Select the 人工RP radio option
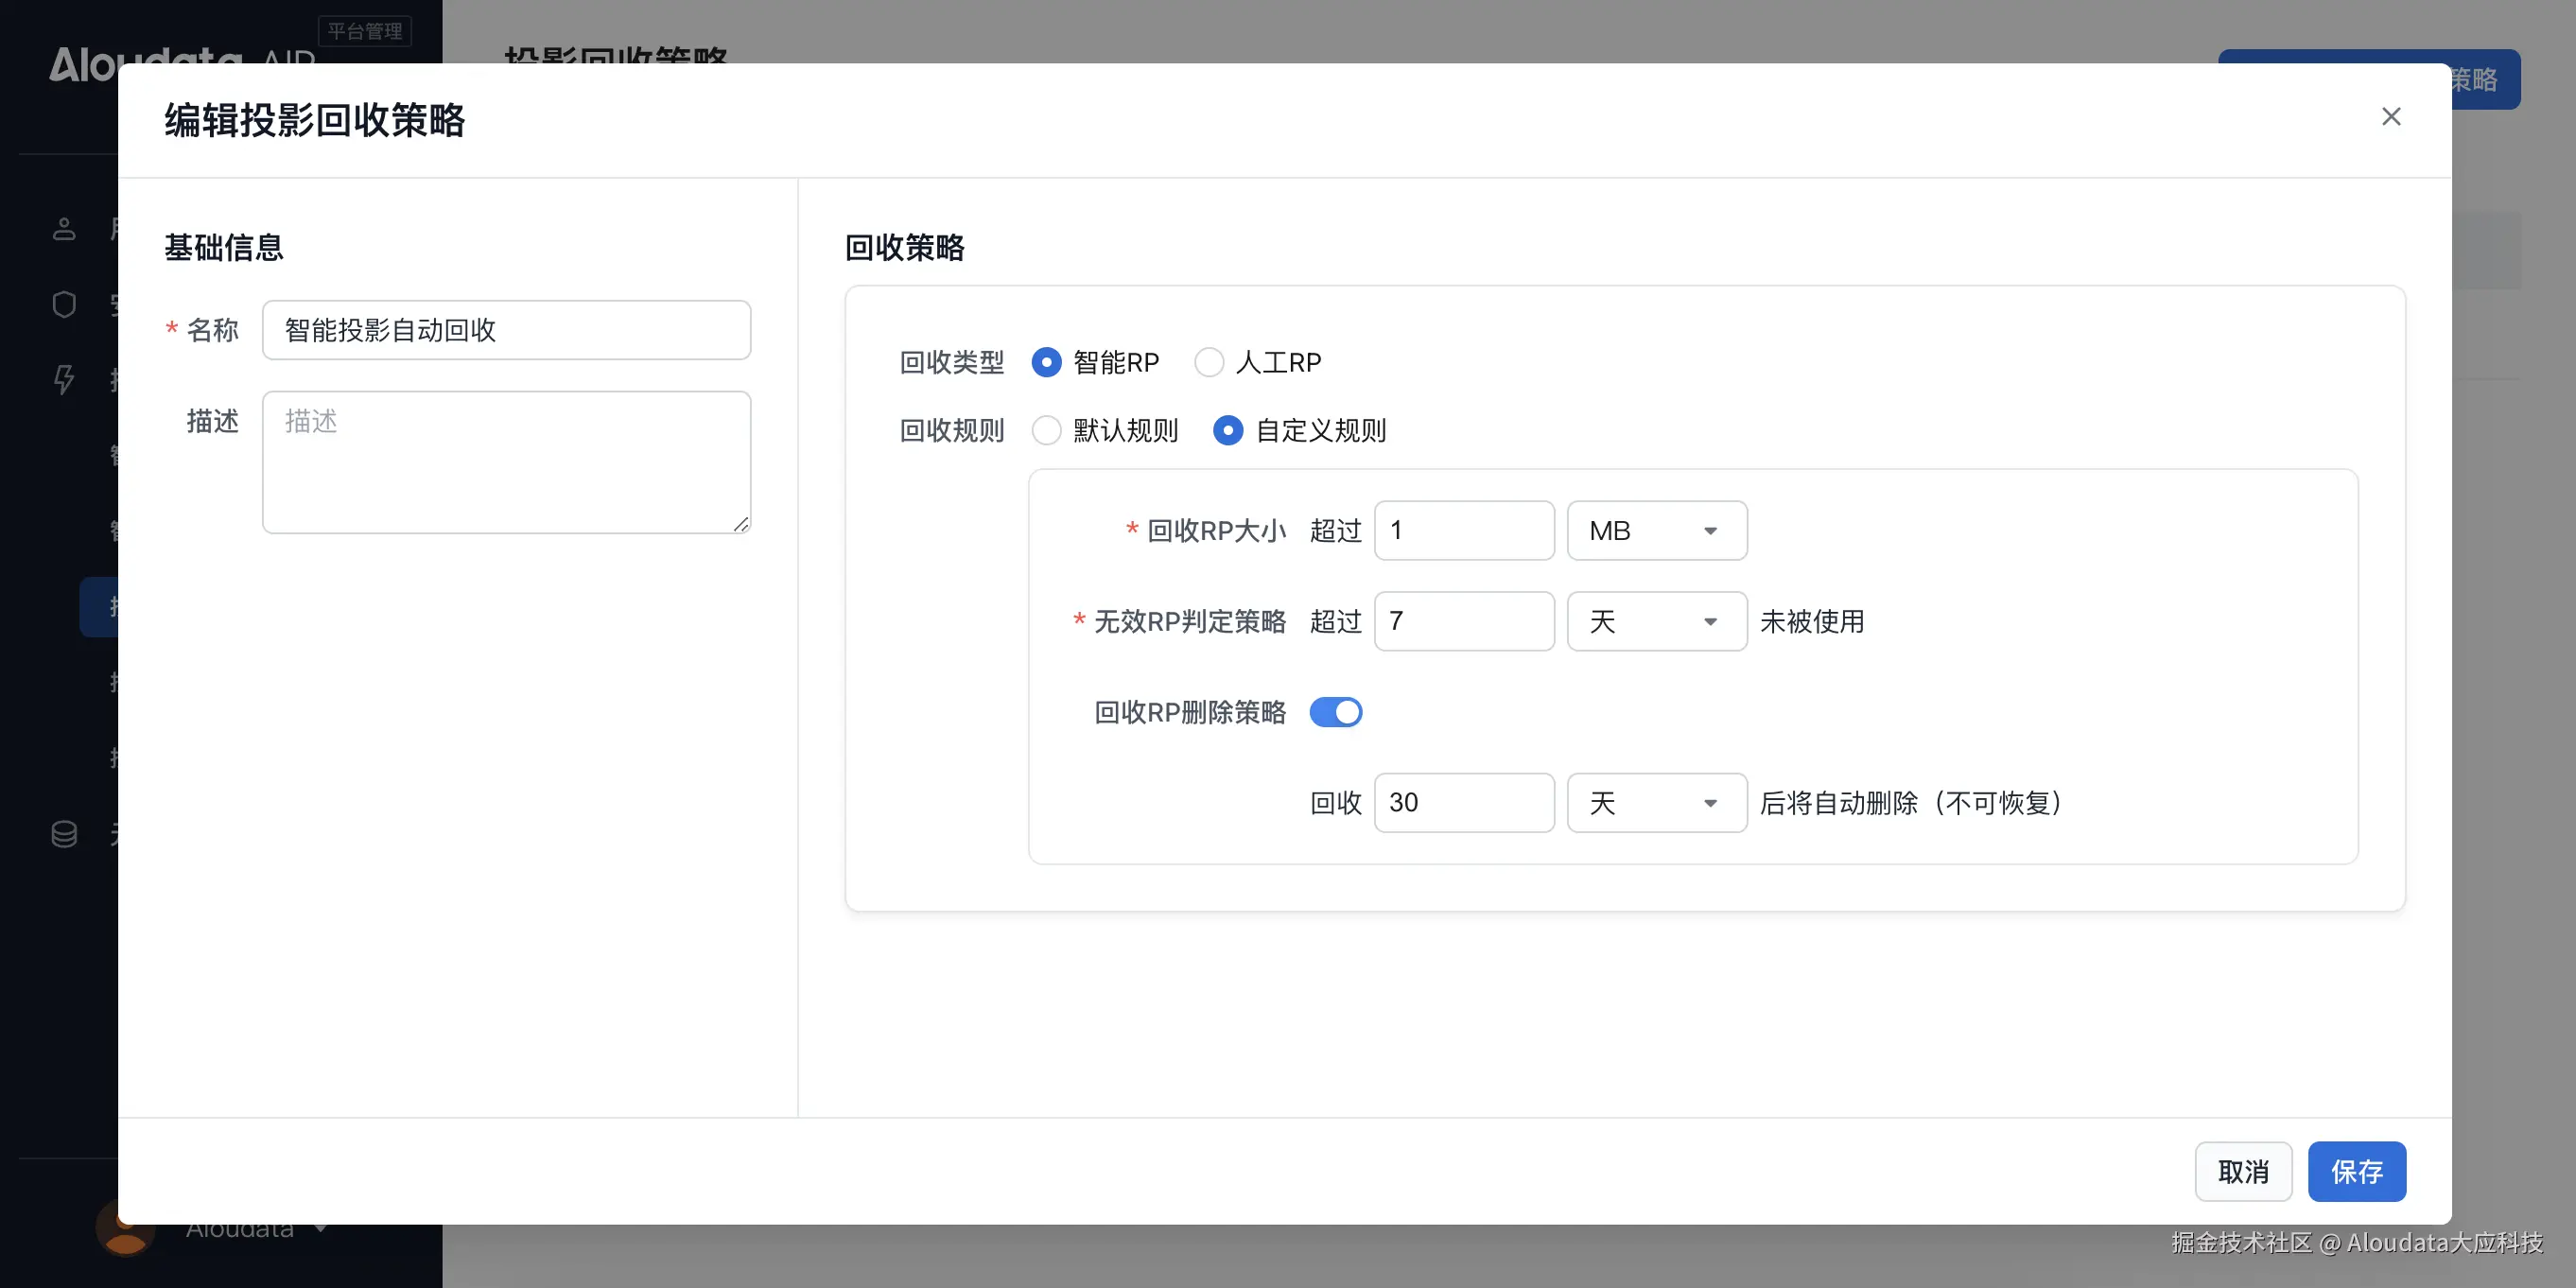 [x=1209, y=362]
